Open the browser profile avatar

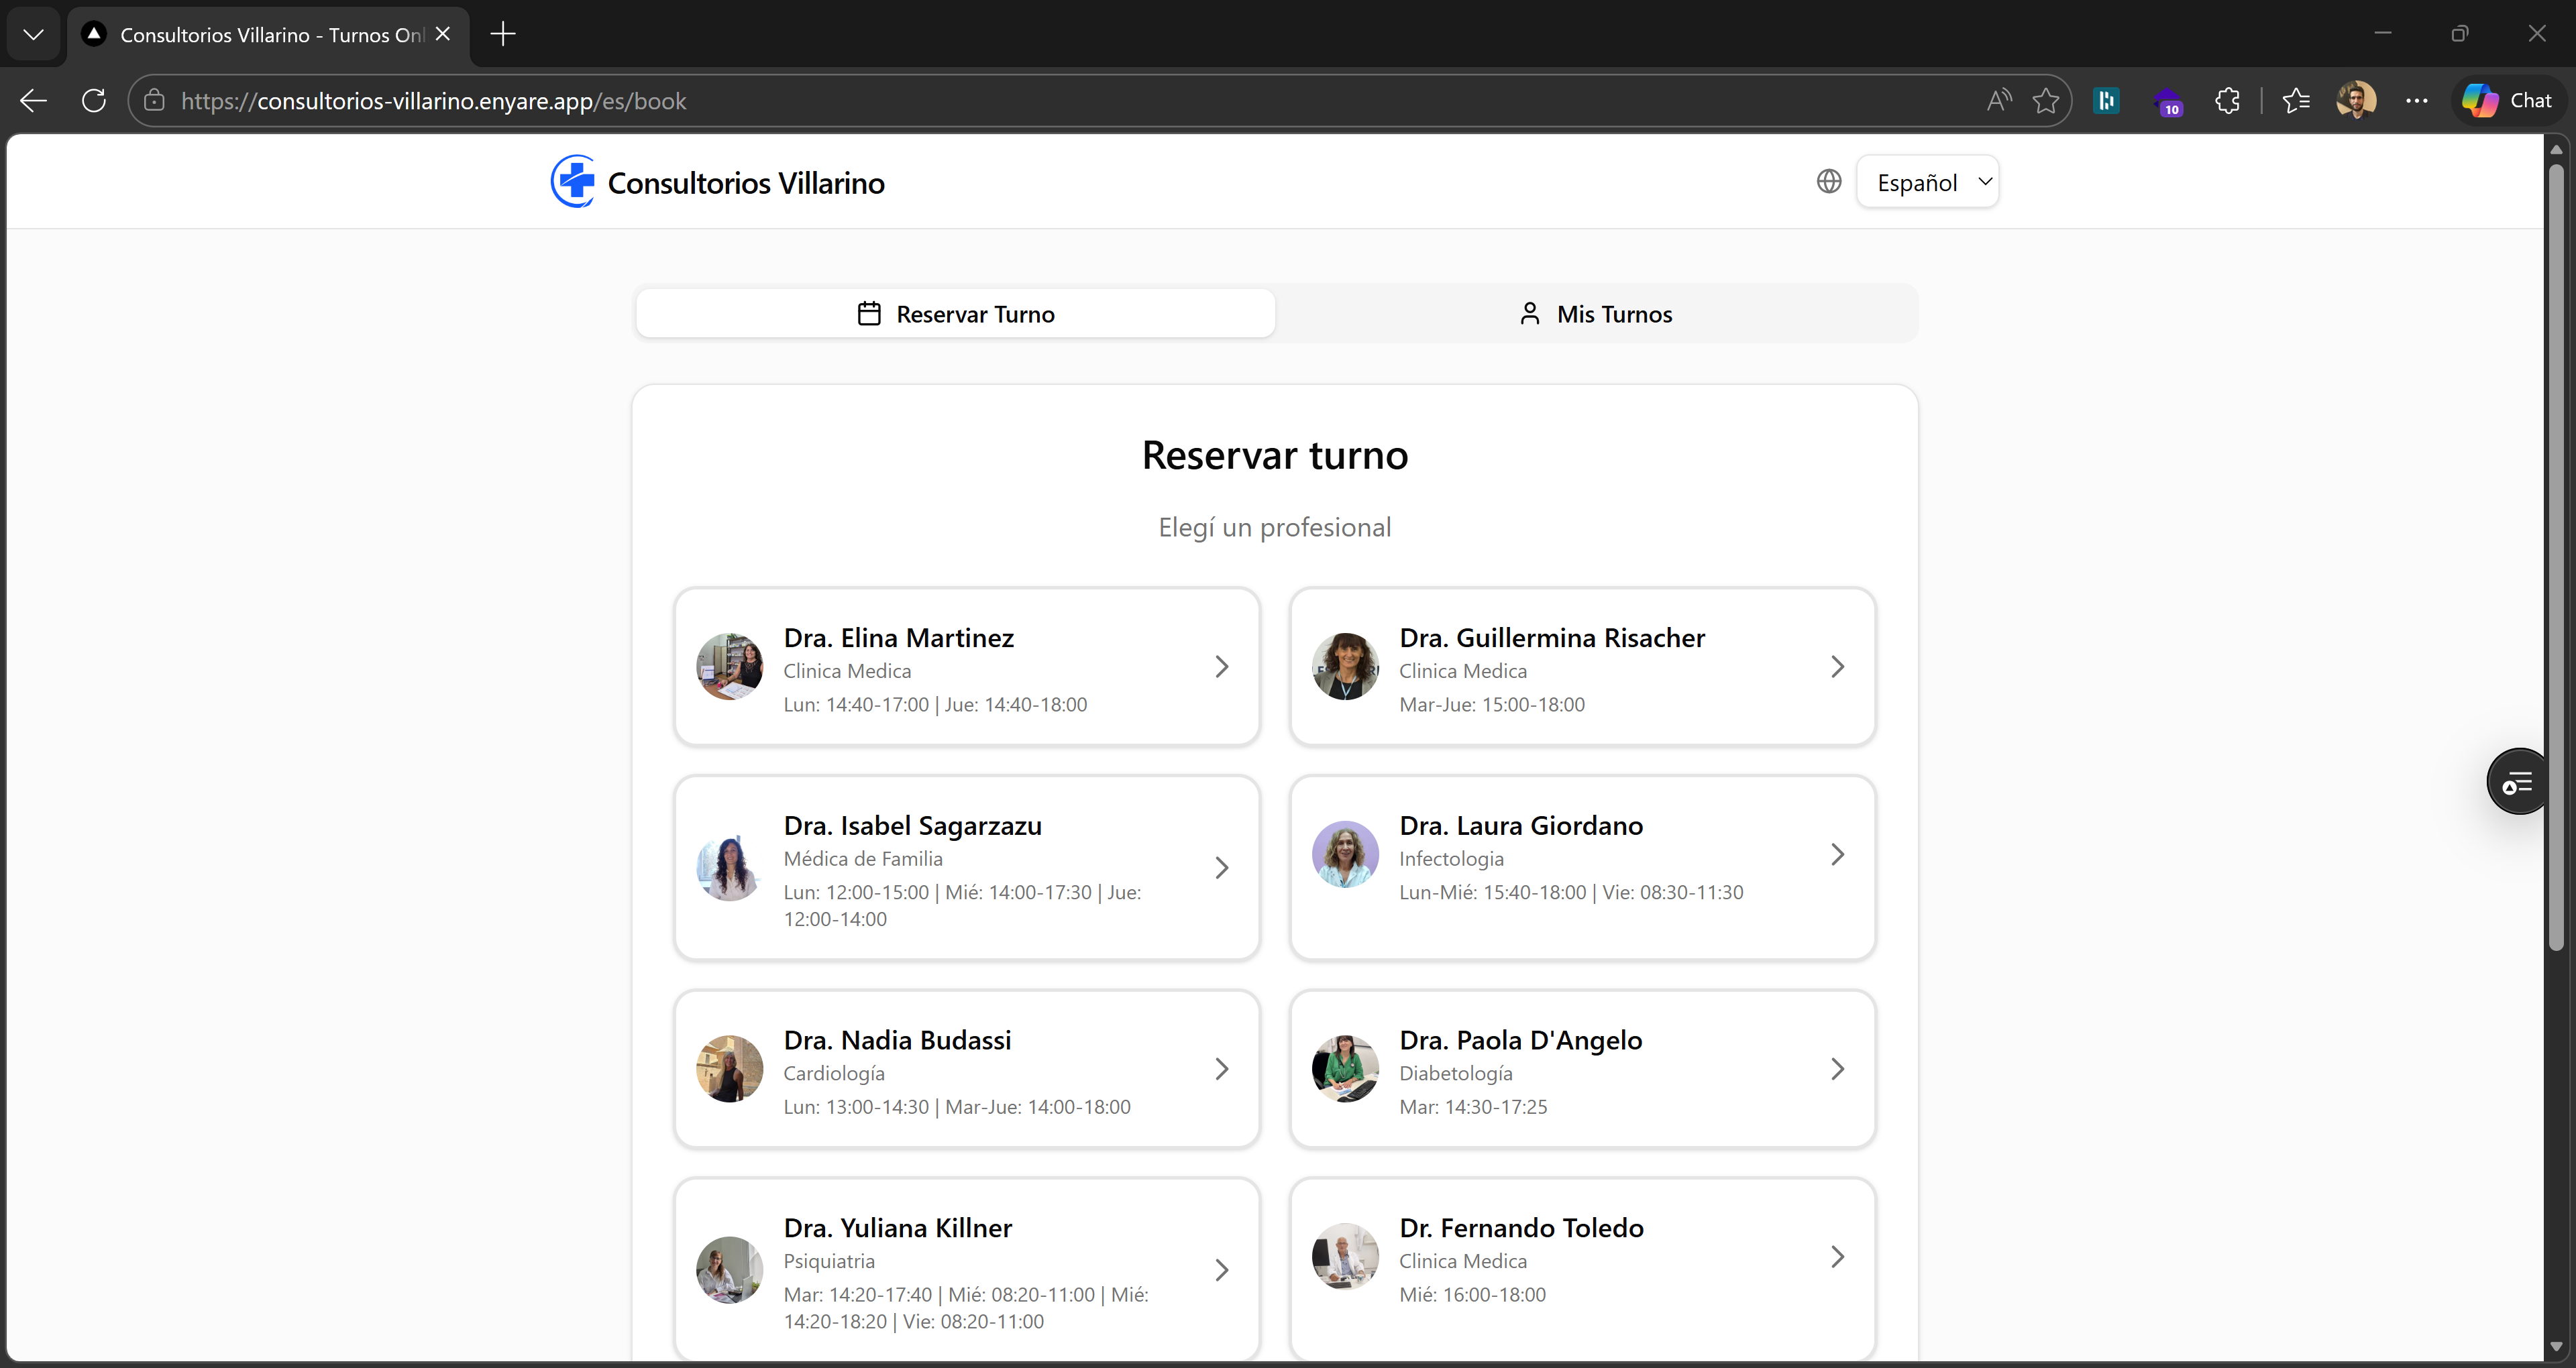click(x=2357, y=100)
